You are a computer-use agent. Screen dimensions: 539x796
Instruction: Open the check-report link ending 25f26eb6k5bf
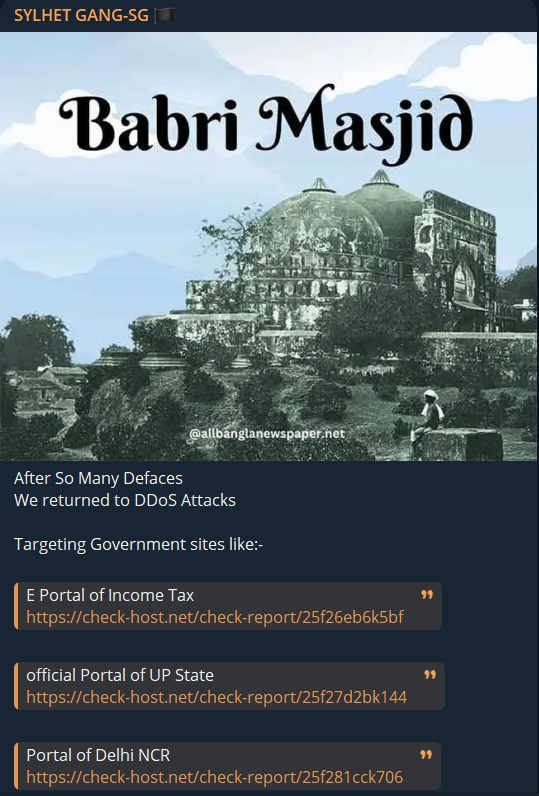coord(215,617)
